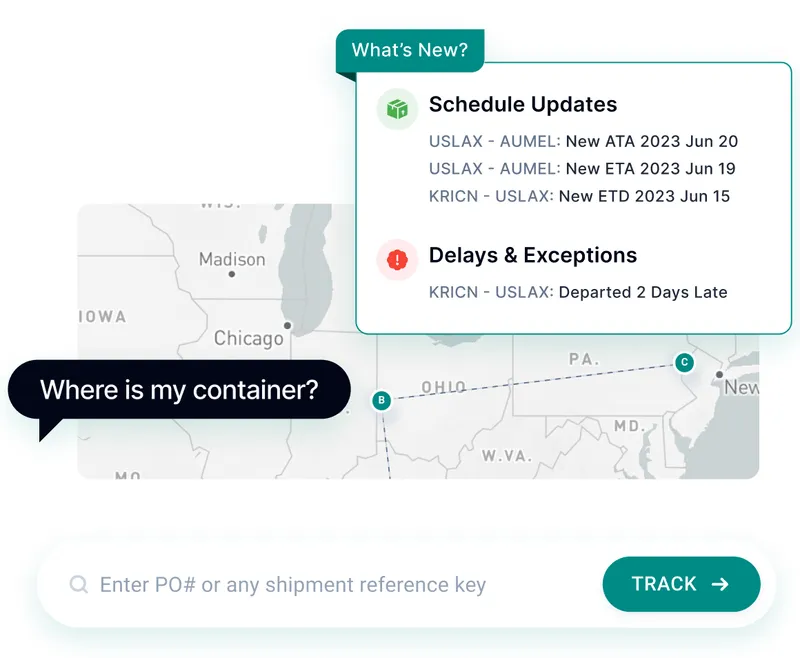Image resolution: width=800 pixels, height=658 pixels.
Task: Open the What's New? tab
Action: [410, 50]
